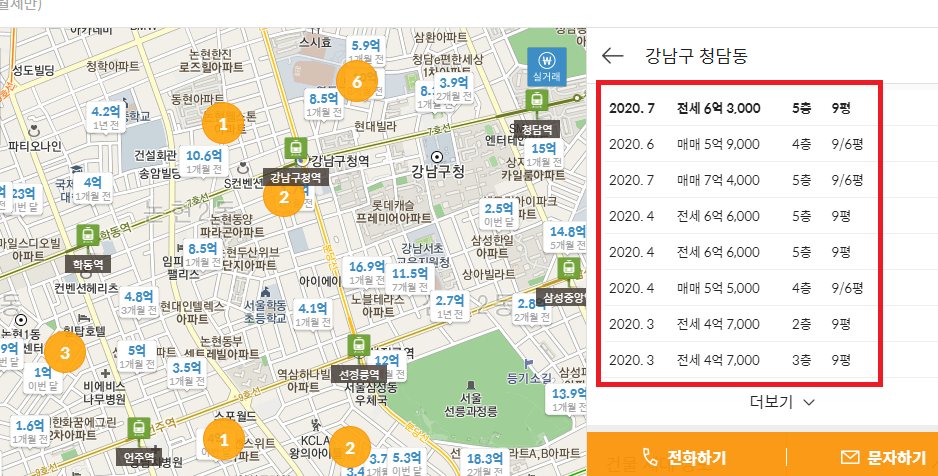
Task: Open the 4.1억 price tag
Action: pos(312,315)
